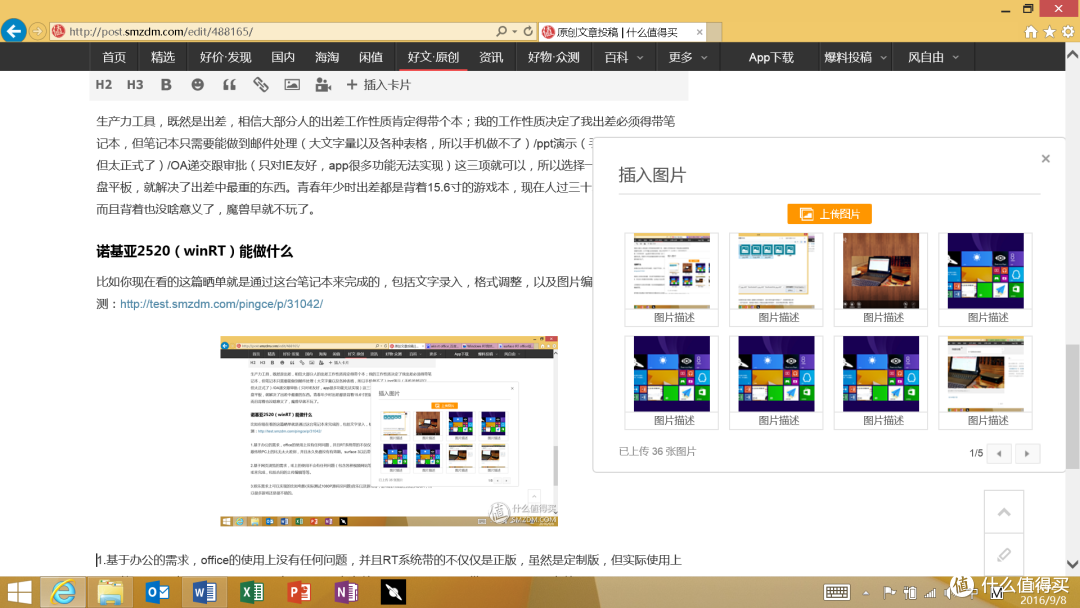Expand the 更多 dropdown menu
The image size is (1080, 608).
(687, 57)
